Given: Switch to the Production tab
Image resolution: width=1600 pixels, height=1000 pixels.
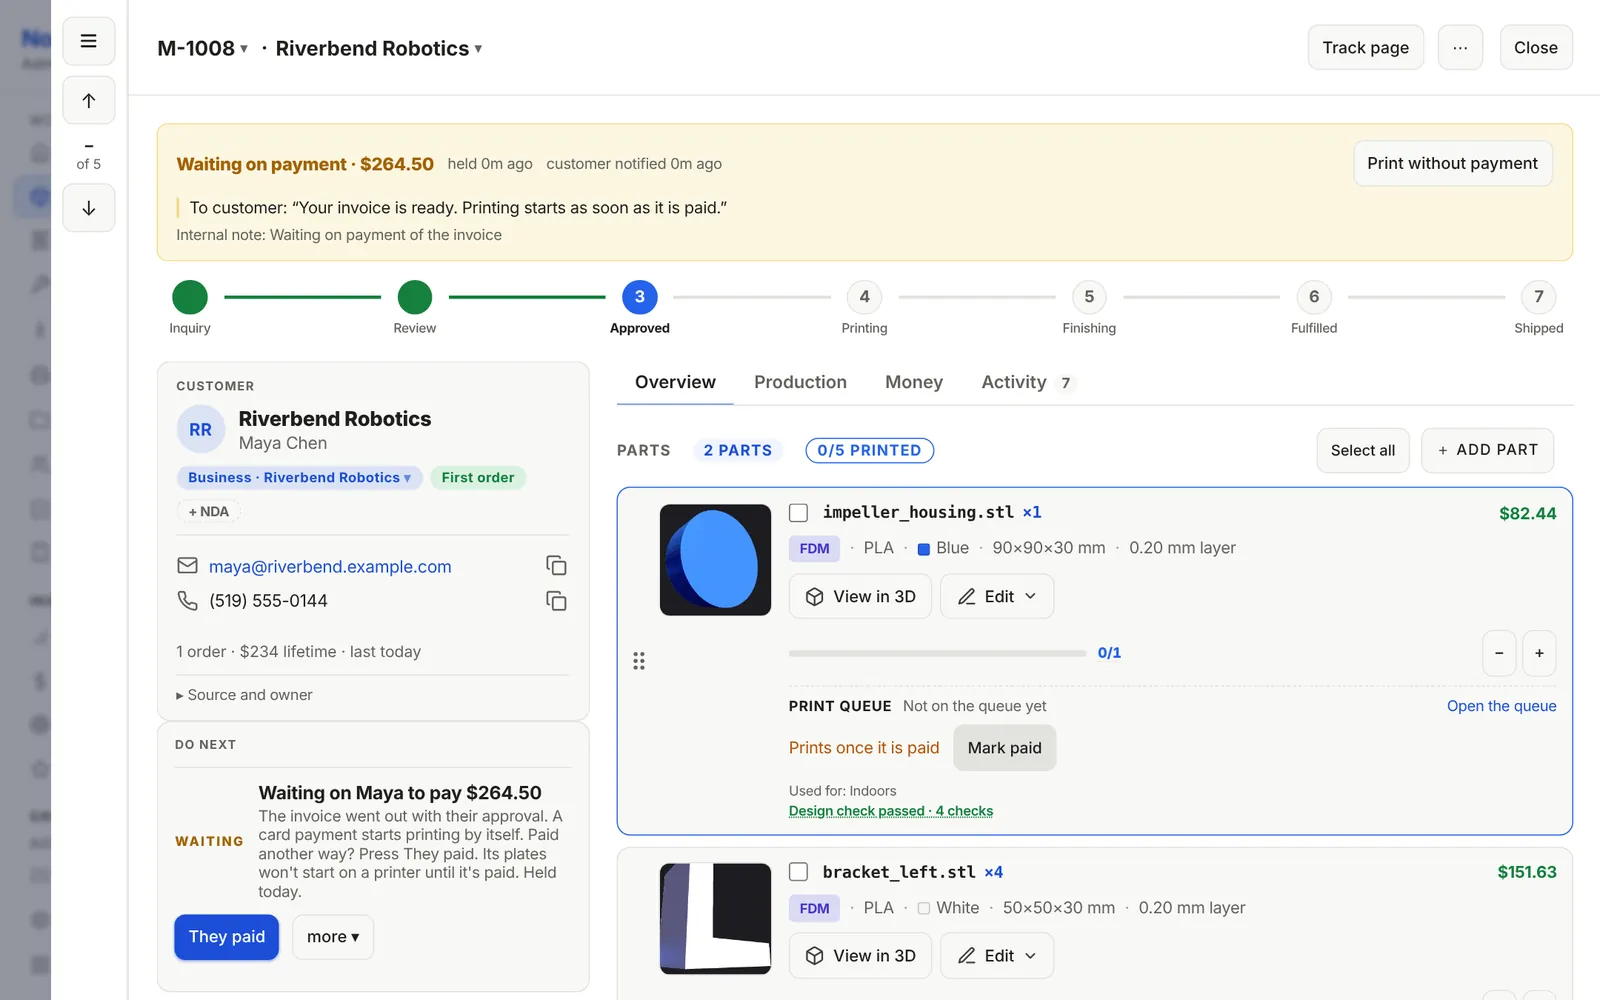Looking at the screenshot, I should 800,382.
